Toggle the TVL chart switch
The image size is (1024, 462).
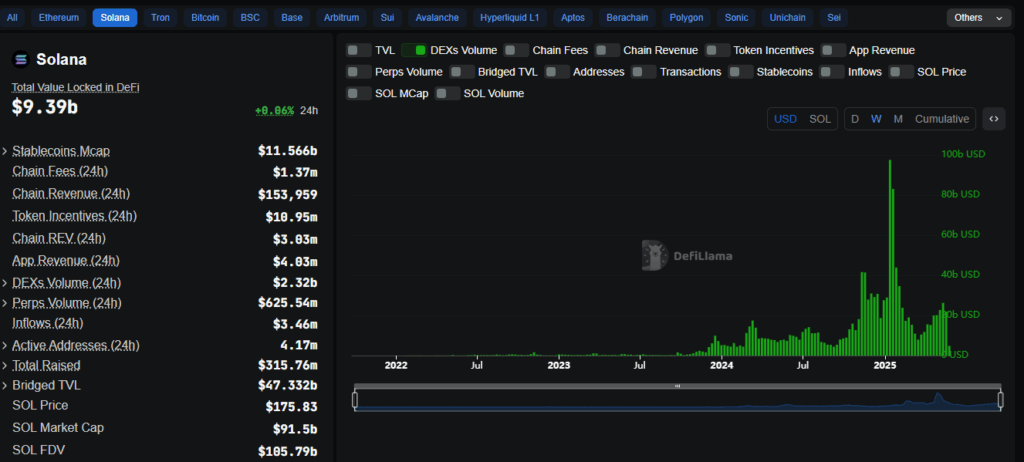tap(359, 50)
